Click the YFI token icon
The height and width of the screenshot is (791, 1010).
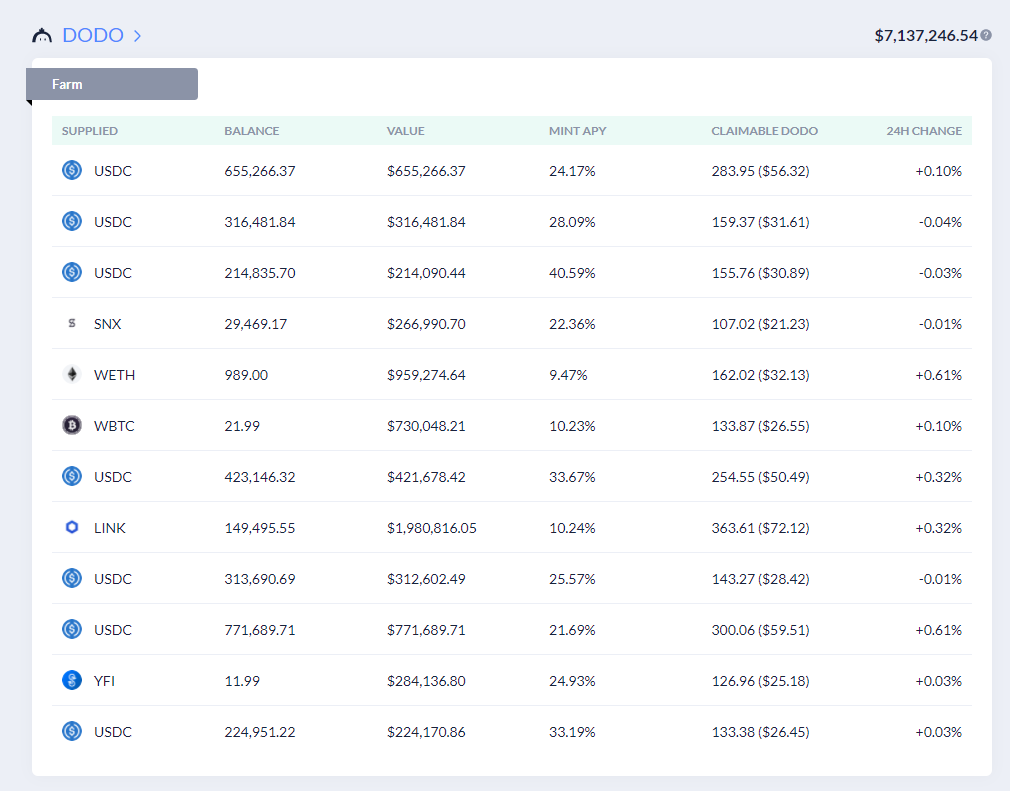(x=72, y=680)
